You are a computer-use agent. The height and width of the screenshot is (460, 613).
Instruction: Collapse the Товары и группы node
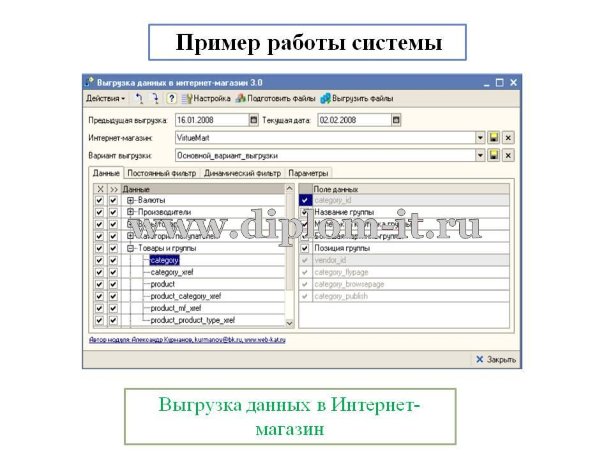point(131,248)
